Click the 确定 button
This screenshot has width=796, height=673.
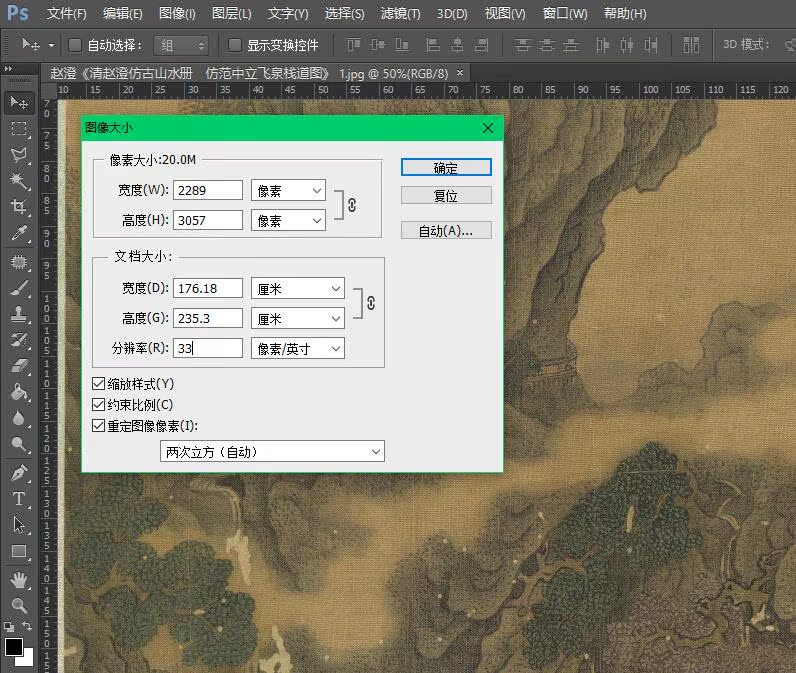(x=446, y=167)
